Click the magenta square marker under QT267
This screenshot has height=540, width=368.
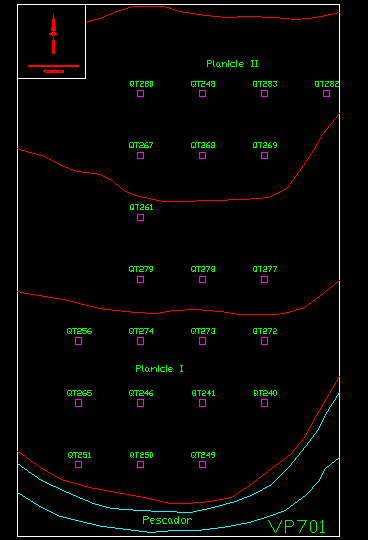(x=140, y=156)
